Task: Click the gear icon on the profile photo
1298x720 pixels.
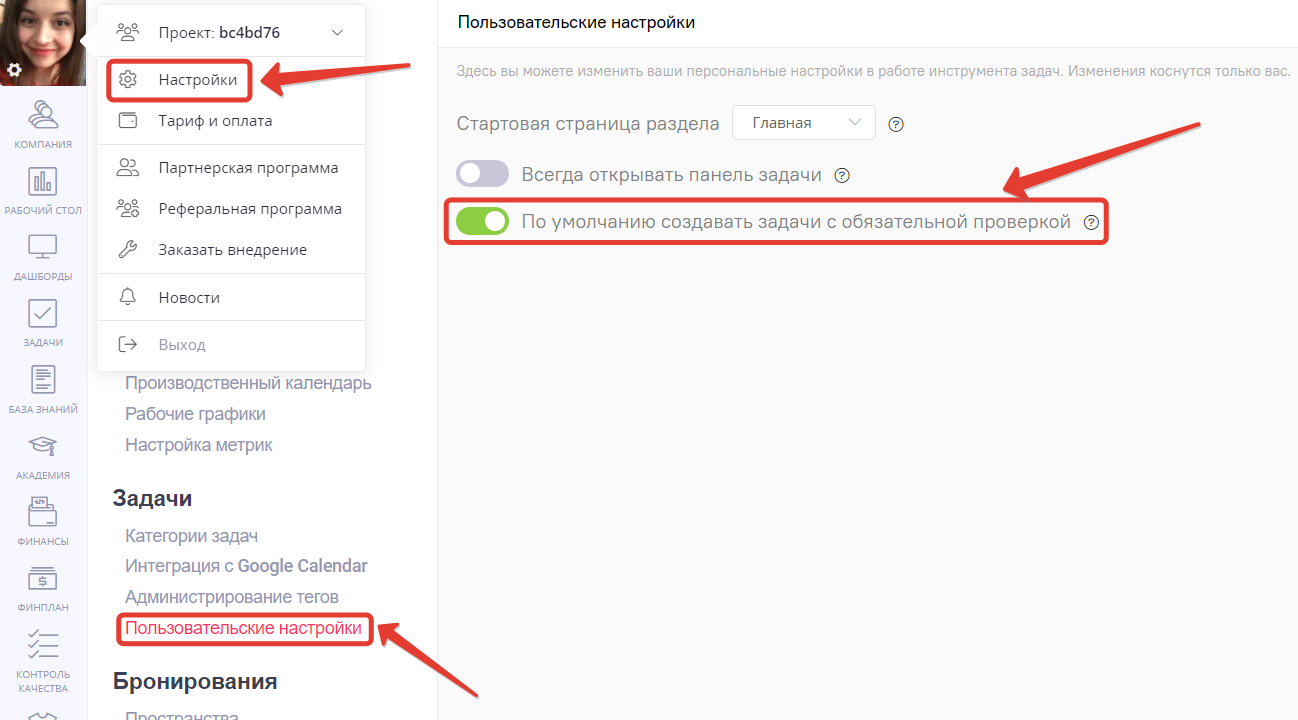Action: point(14,70)
